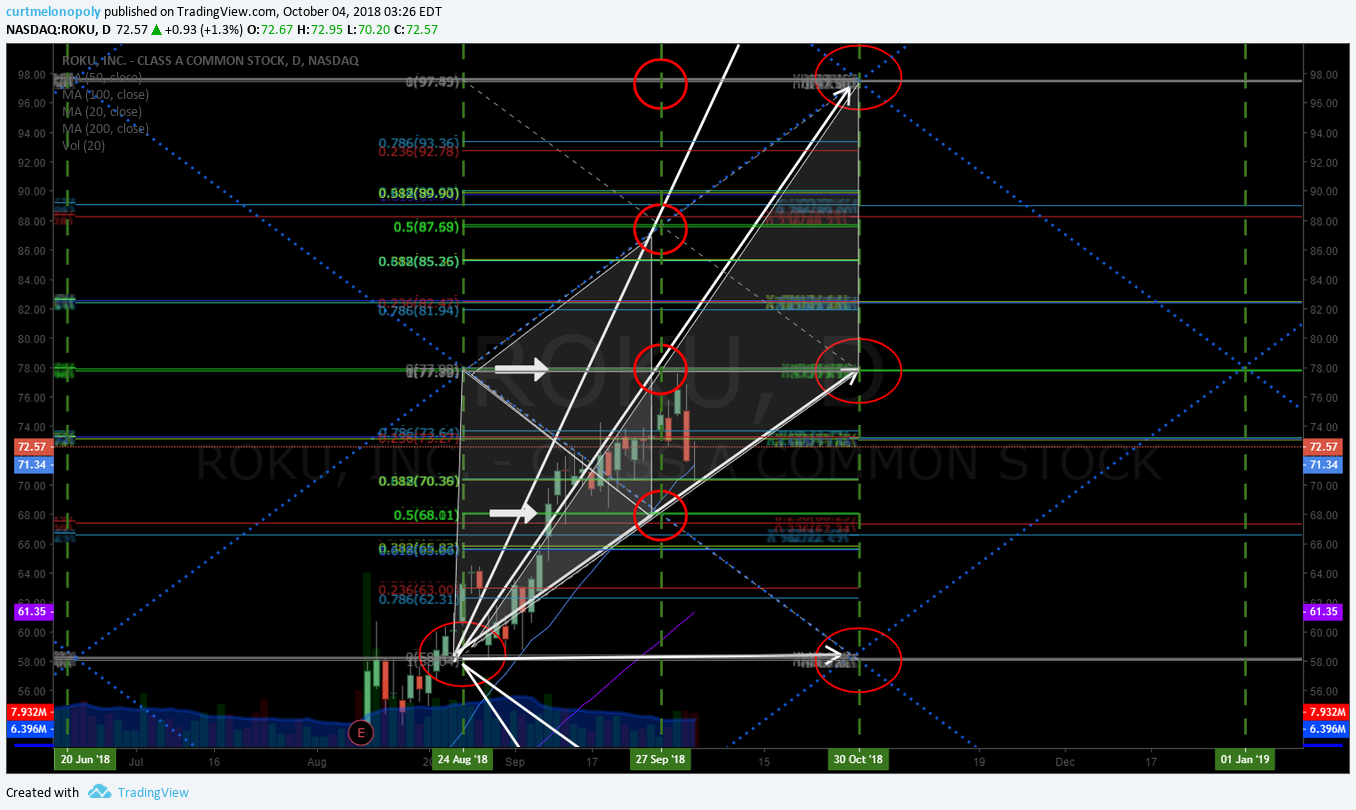Image resolution: width=1356 pixels, height=810 pixels.
Task: Select the 0.786(81.94) Fibonacci level label
Action: pos(418,311)
